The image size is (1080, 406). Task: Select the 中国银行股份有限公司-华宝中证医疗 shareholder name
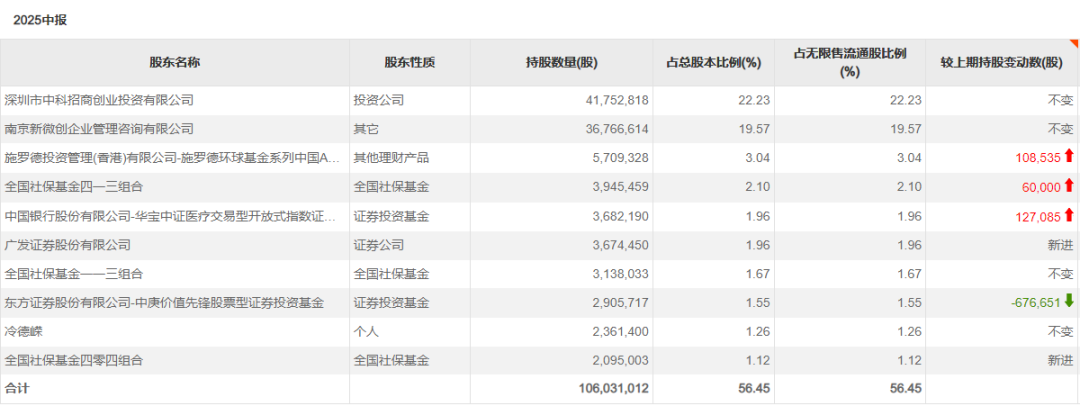click(x=172, y=216)
